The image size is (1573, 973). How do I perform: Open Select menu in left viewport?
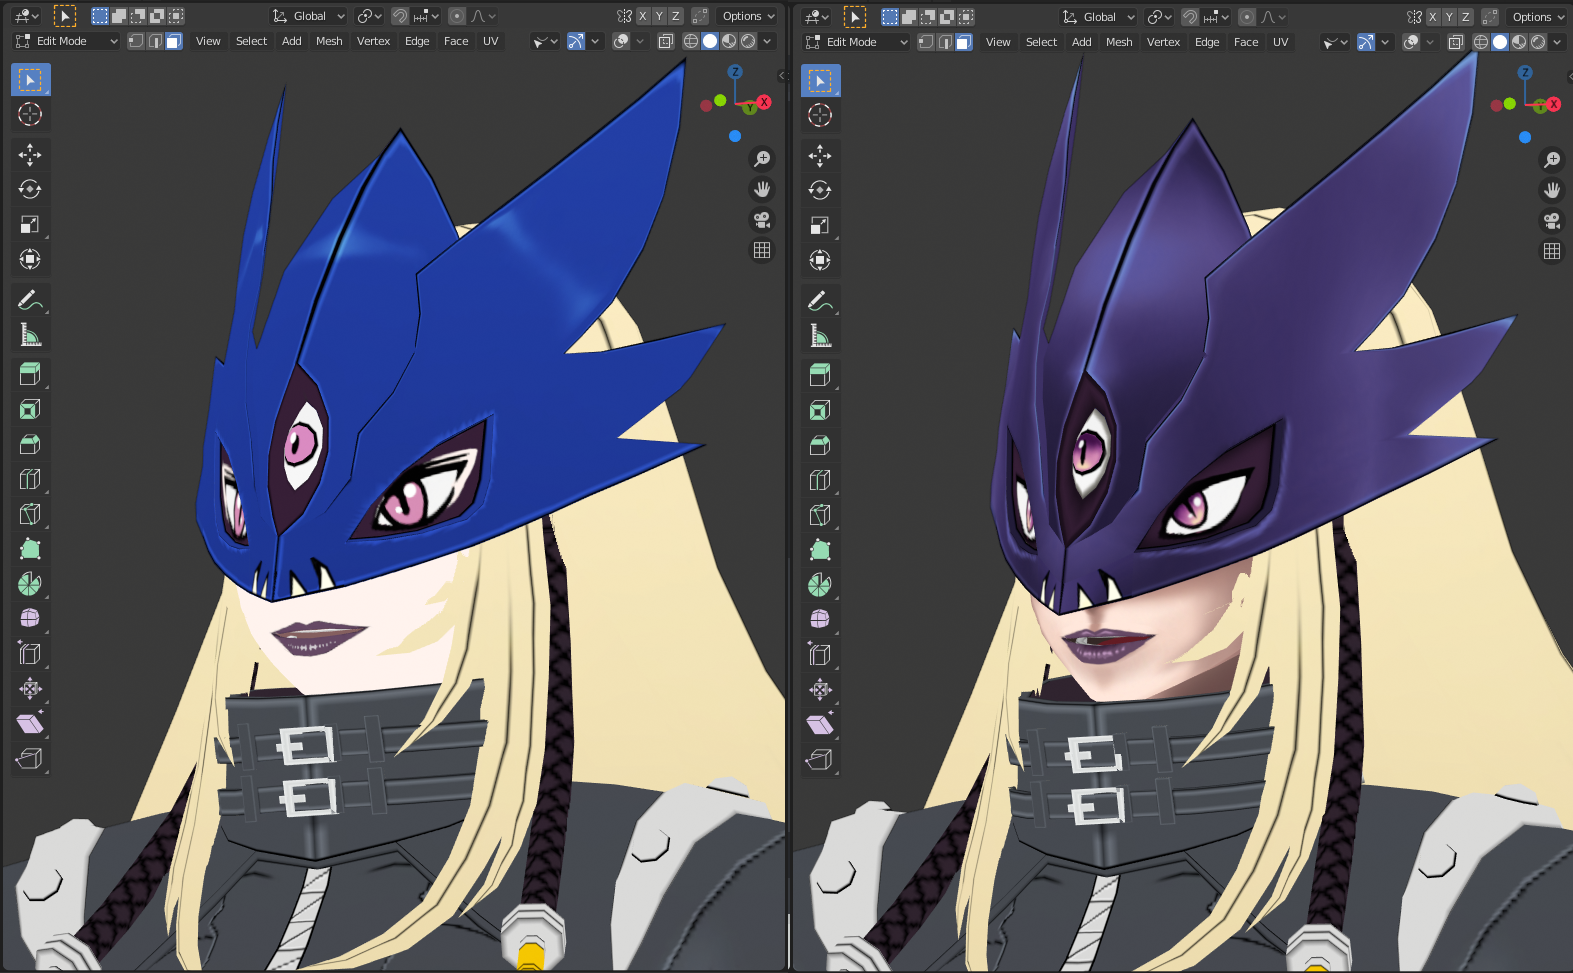[x=251, y=41]
